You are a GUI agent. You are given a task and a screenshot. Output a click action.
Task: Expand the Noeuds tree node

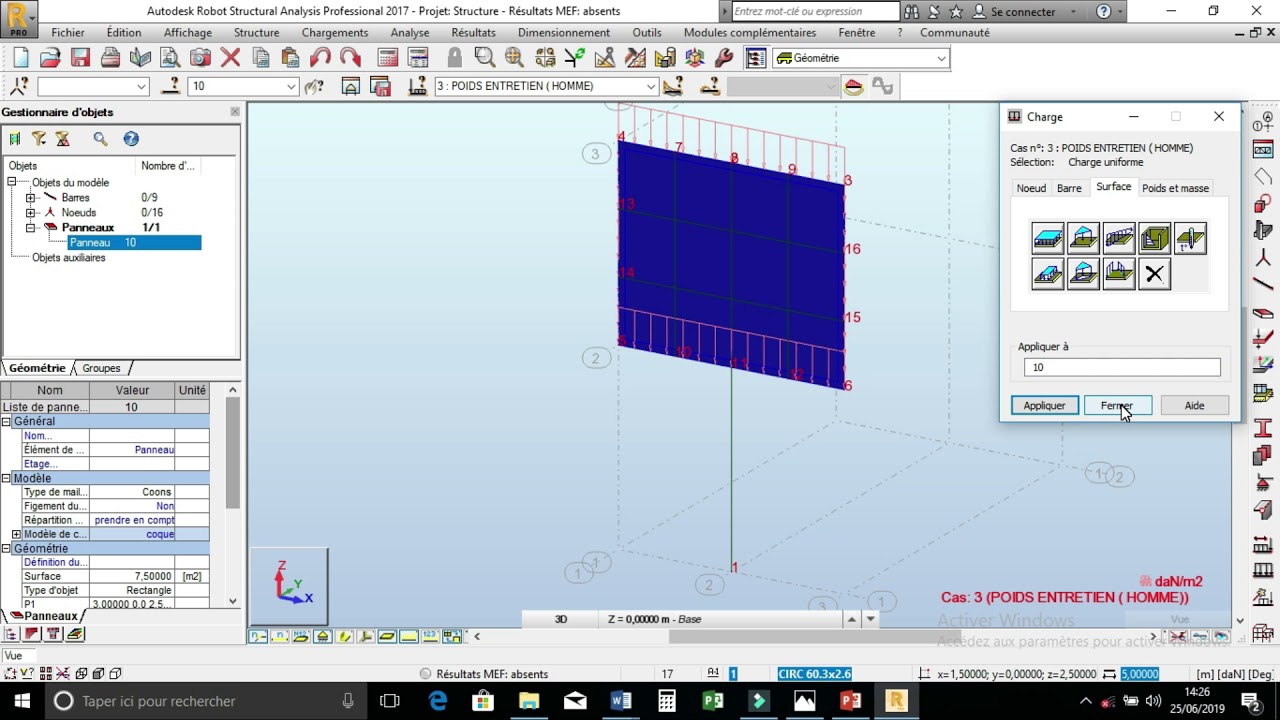(30, 213)
